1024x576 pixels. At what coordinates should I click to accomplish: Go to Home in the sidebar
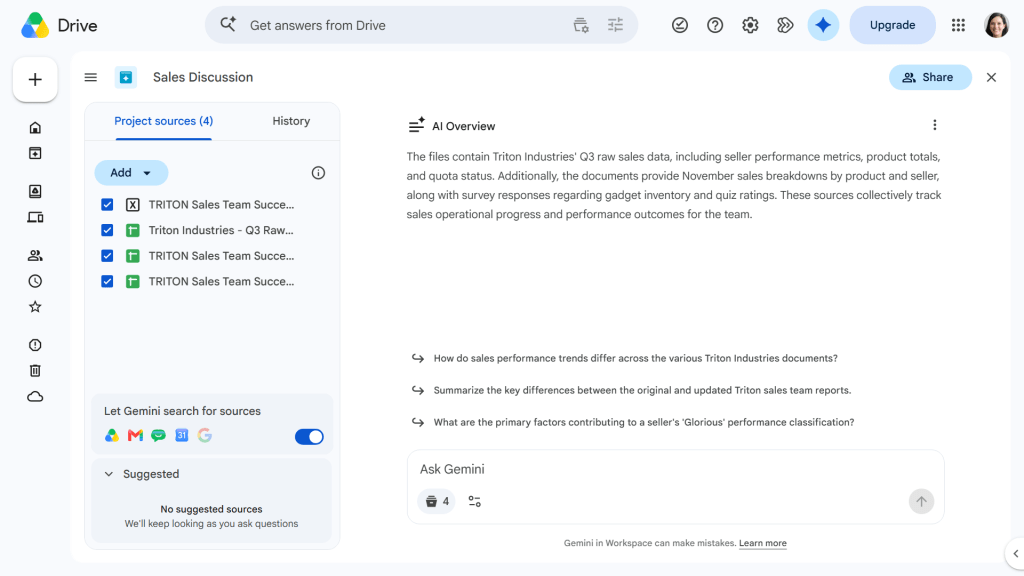pos(35,127)
